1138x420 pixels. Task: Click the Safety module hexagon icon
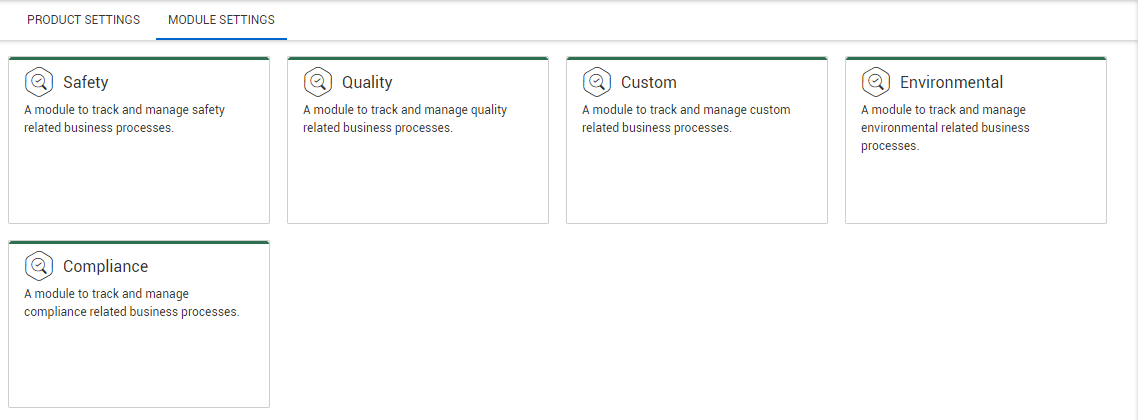click(x=38, y=82)
